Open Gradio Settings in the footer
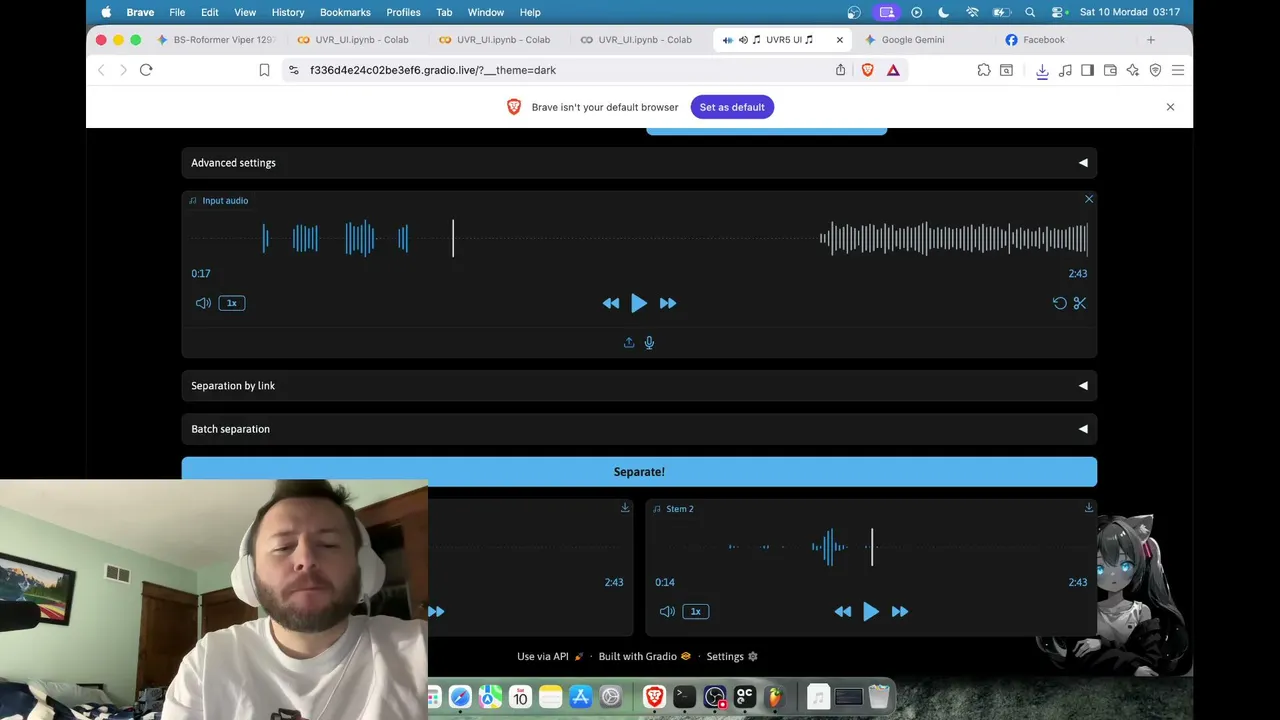The width and height of the screenshot is (1280, 720). pyautogui.click(x=732, y=657)
